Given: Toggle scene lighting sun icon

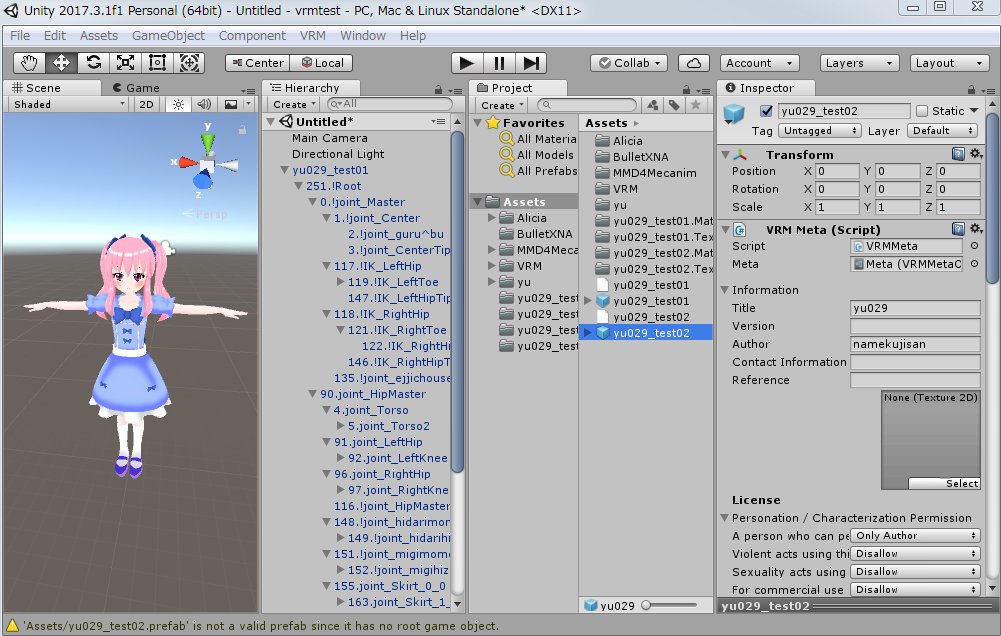Looking at the screenshot, I should (x=178, y=104).
